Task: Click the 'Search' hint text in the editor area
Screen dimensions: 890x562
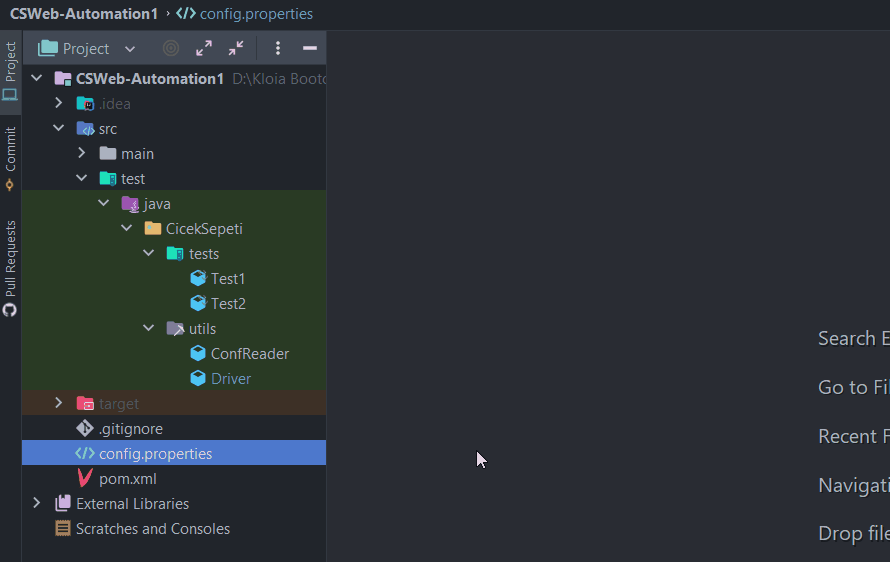Action: pyautogui.click(x=847, y=338)
